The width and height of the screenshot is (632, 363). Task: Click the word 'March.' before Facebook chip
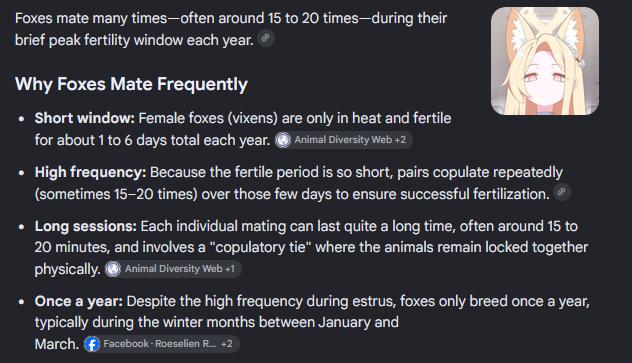pos(56,344)
